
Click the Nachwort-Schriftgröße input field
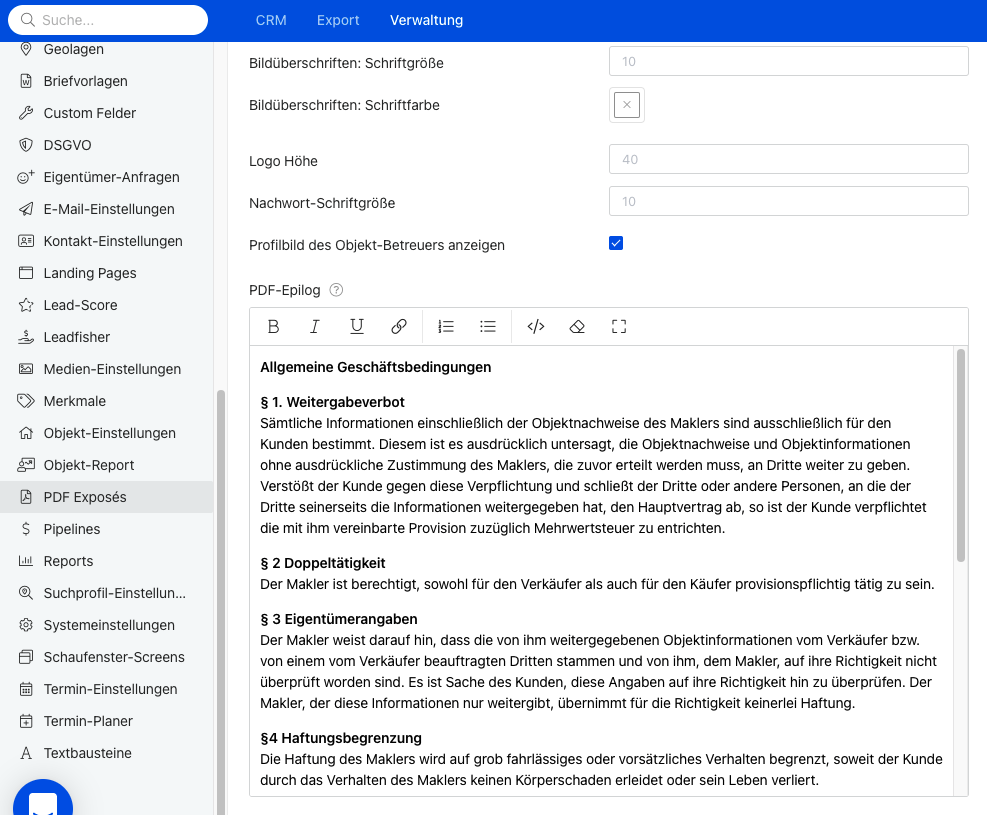[789, 201]
